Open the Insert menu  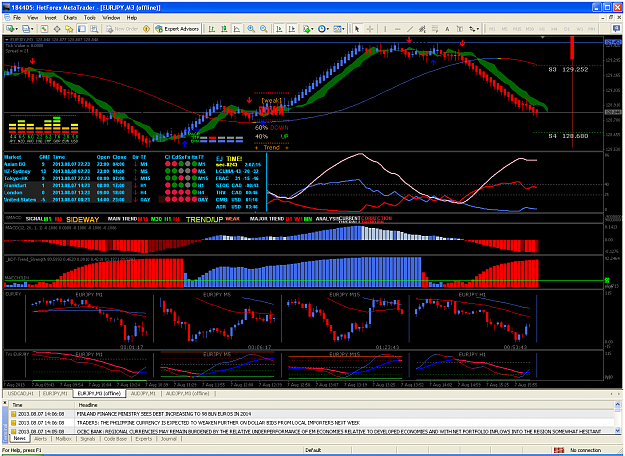tap(50, 18)
